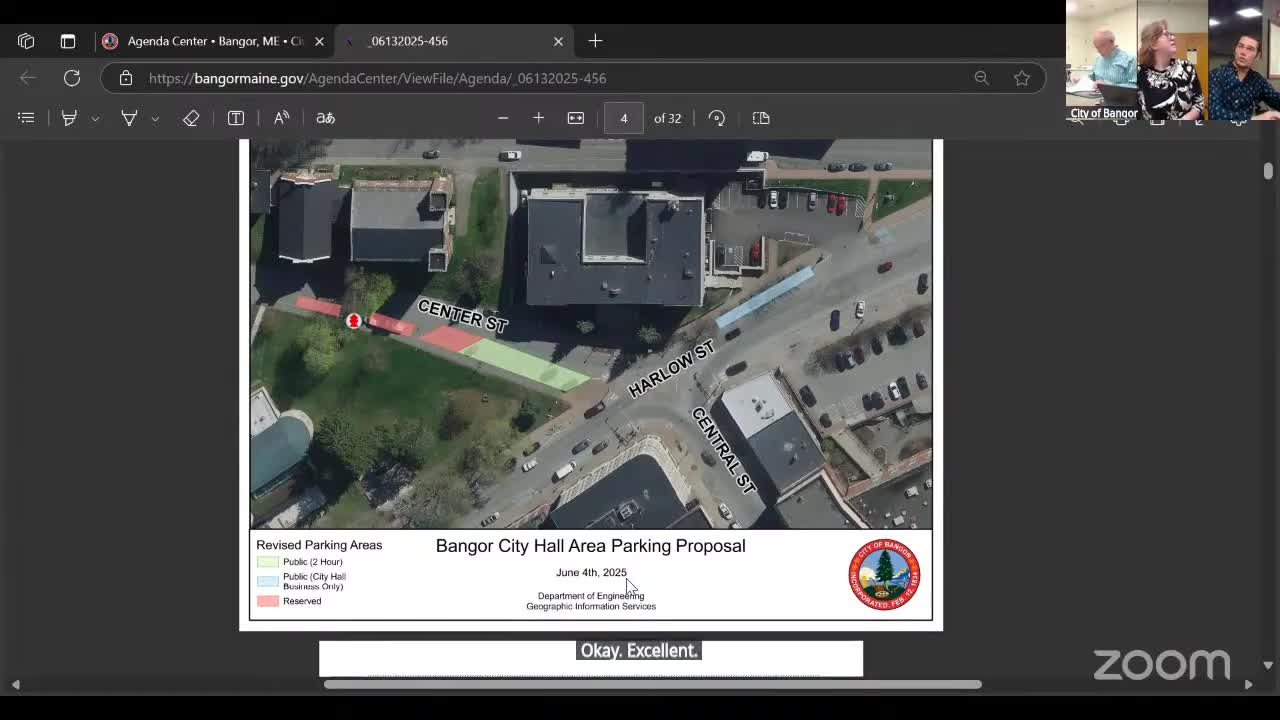Click the "June 4th, 2025" date text

pyautogui.click(x=591, y=573)
